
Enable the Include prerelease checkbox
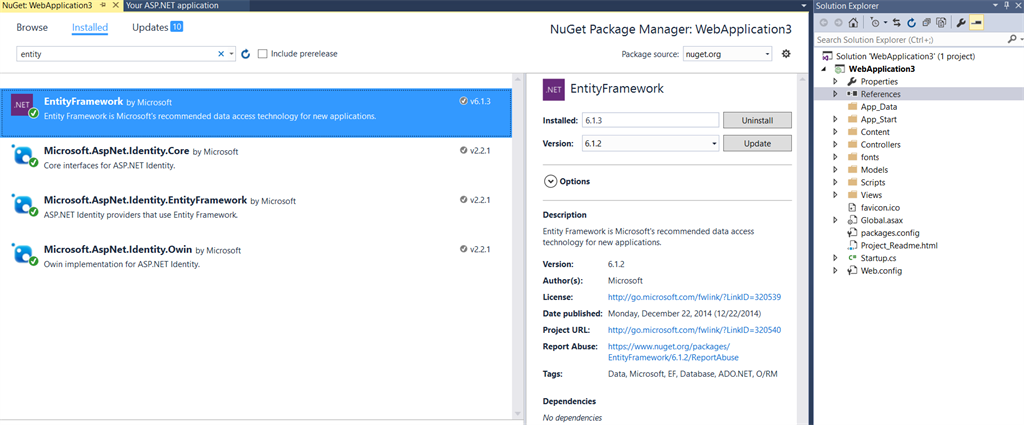pyautogui.click(x=263, y=53)
